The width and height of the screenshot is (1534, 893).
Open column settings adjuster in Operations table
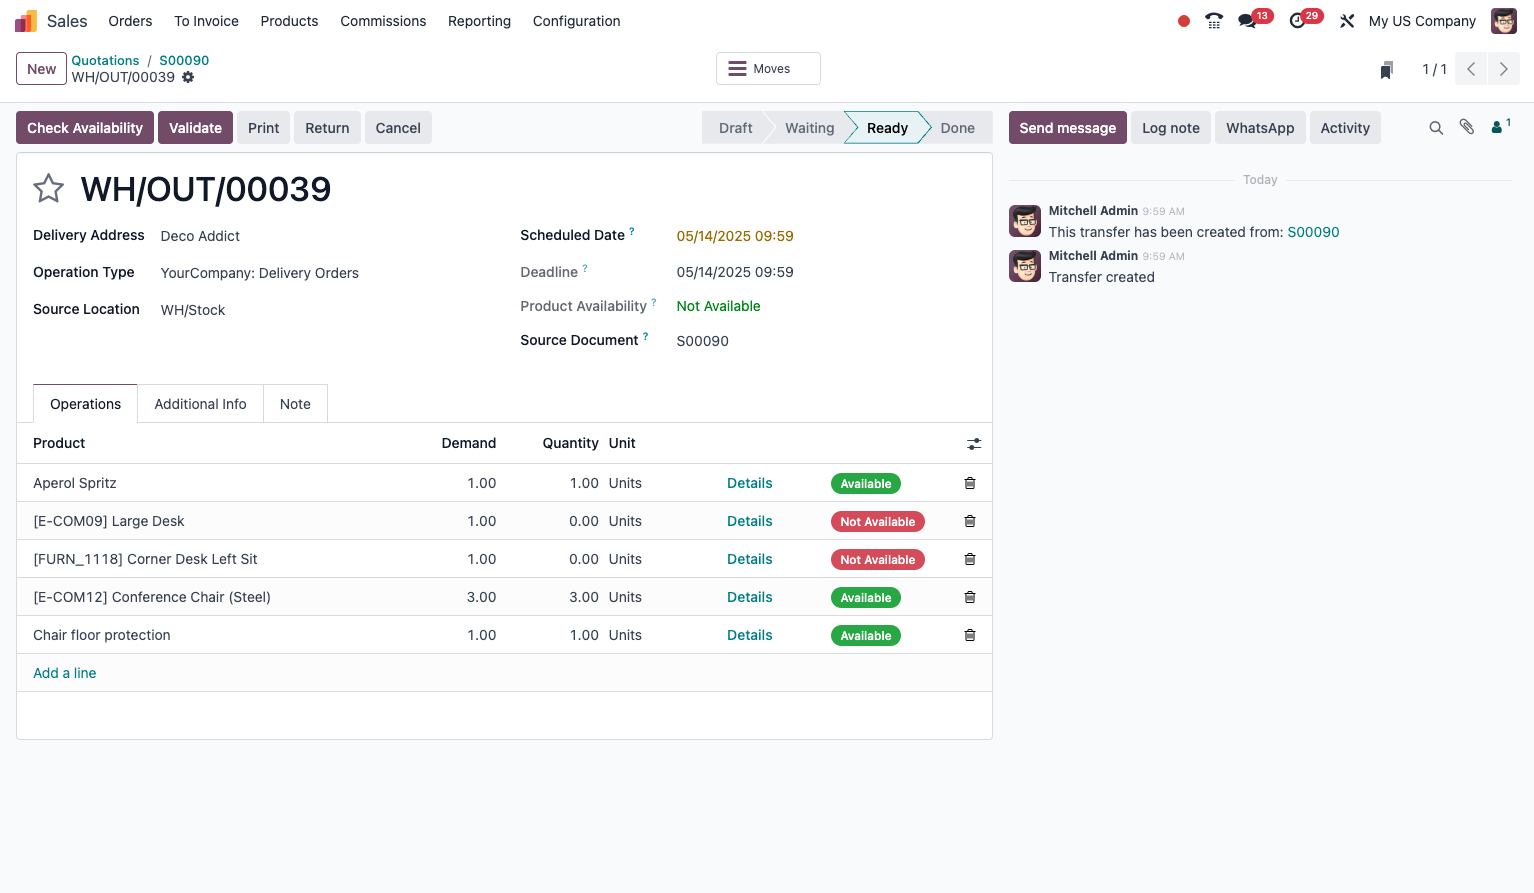tap(974, 444)
